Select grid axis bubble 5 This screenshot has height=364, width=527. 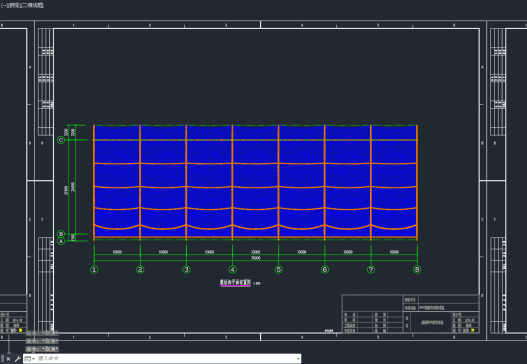(279, 270)
